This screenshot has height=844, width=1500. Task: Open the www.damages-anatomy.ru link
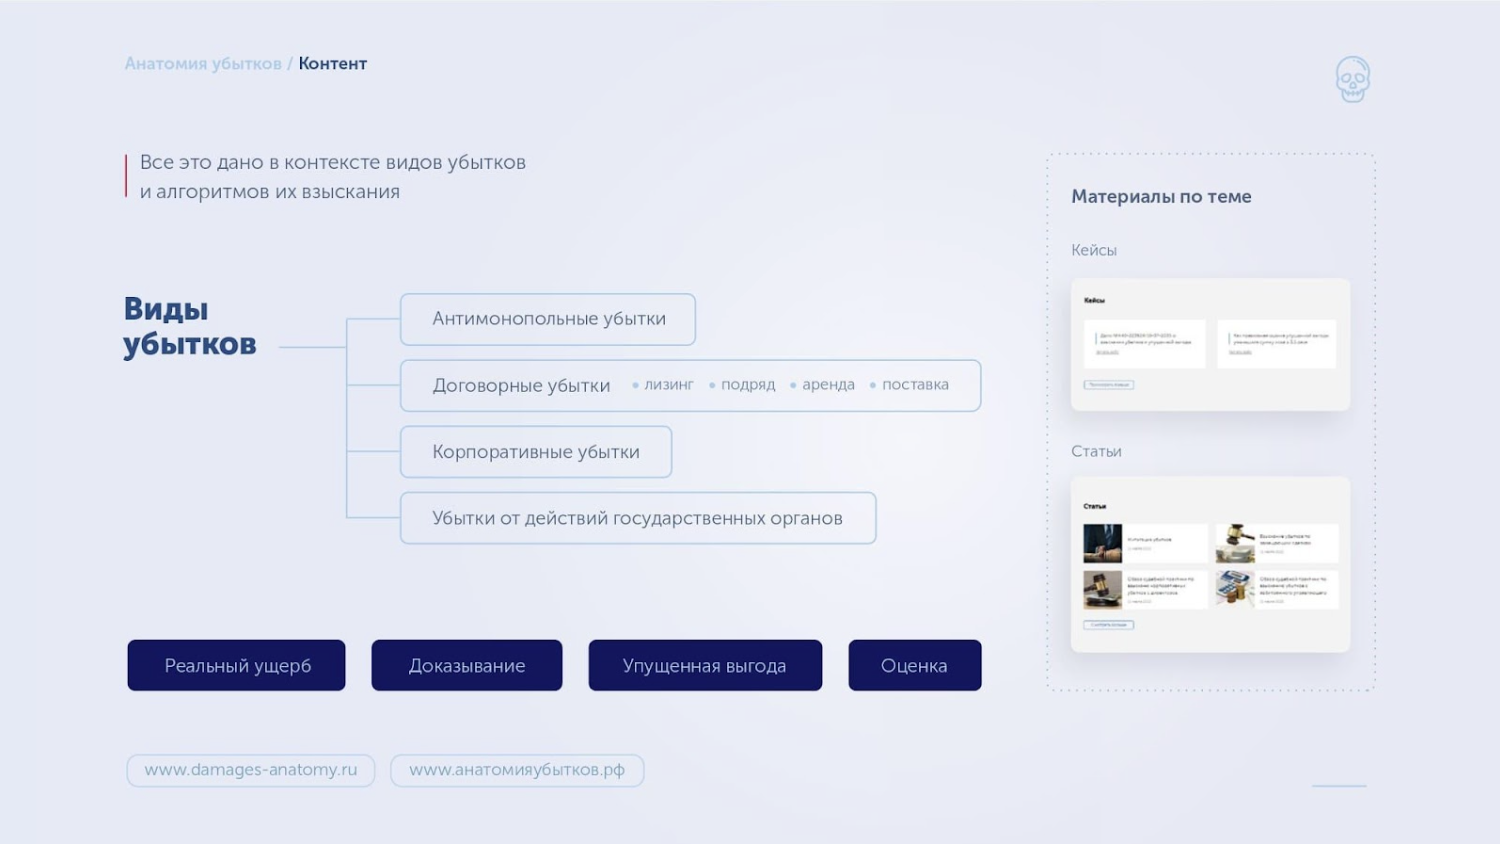(x=251, y=770)
